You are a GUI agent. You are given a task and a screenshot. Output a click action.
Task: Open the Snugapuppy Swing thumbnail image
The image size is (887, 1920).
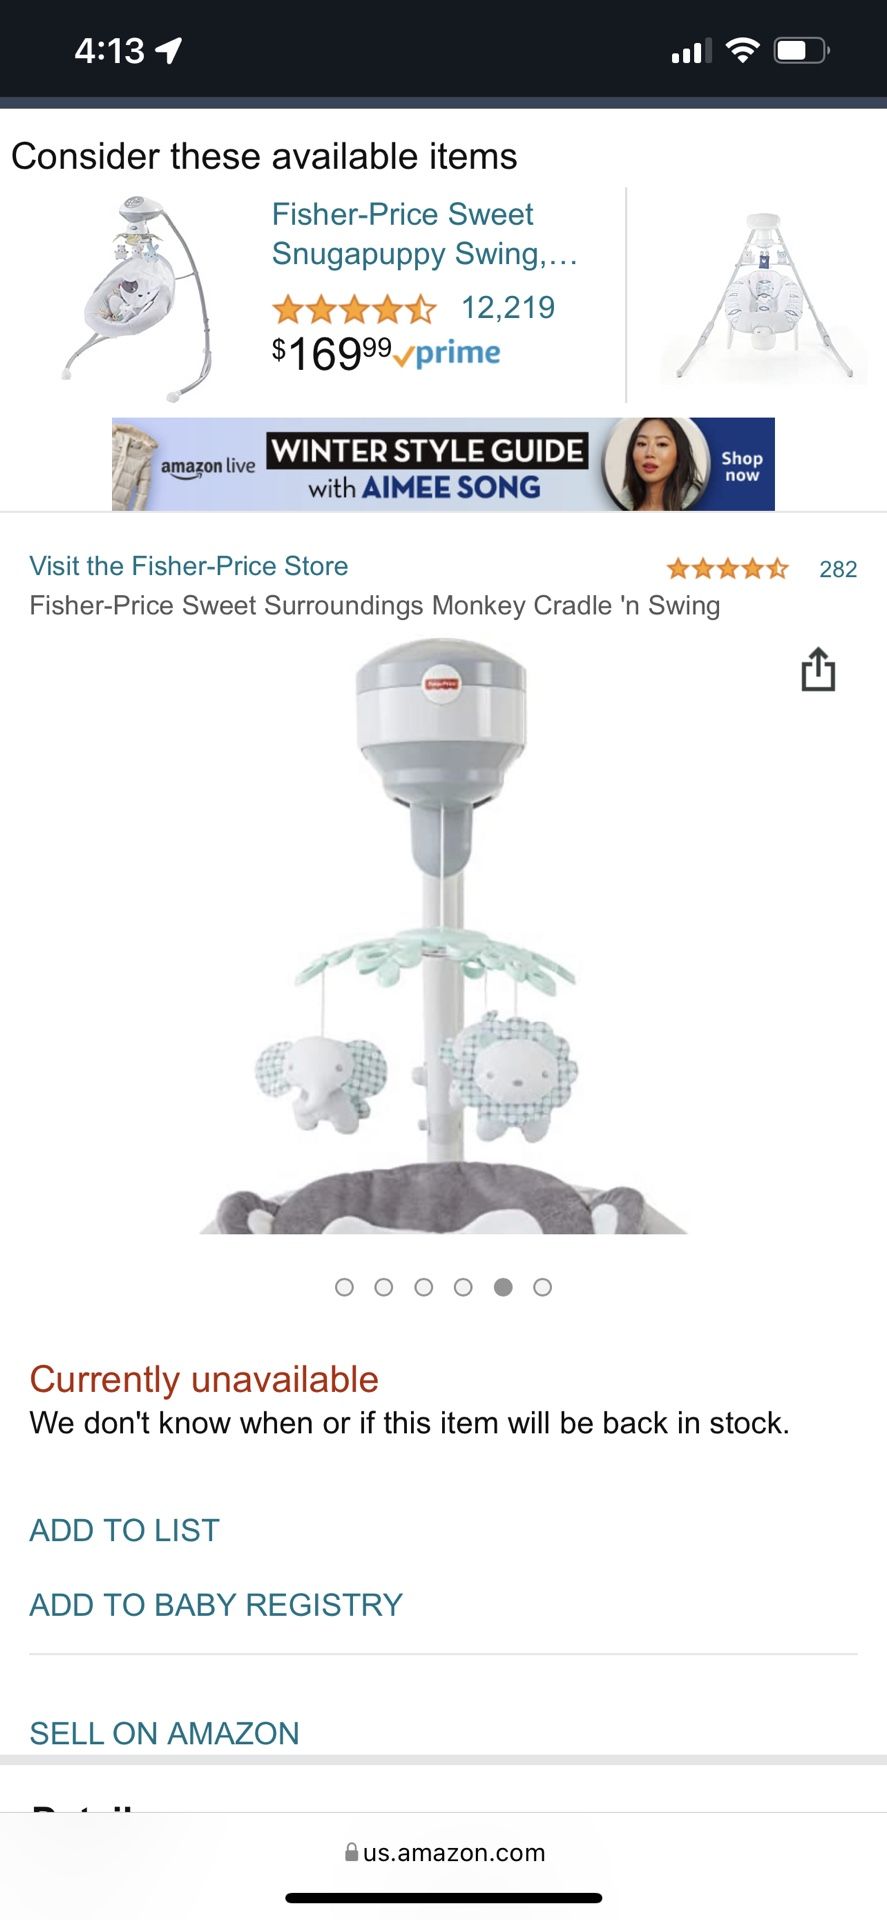(x=138, y=297)
